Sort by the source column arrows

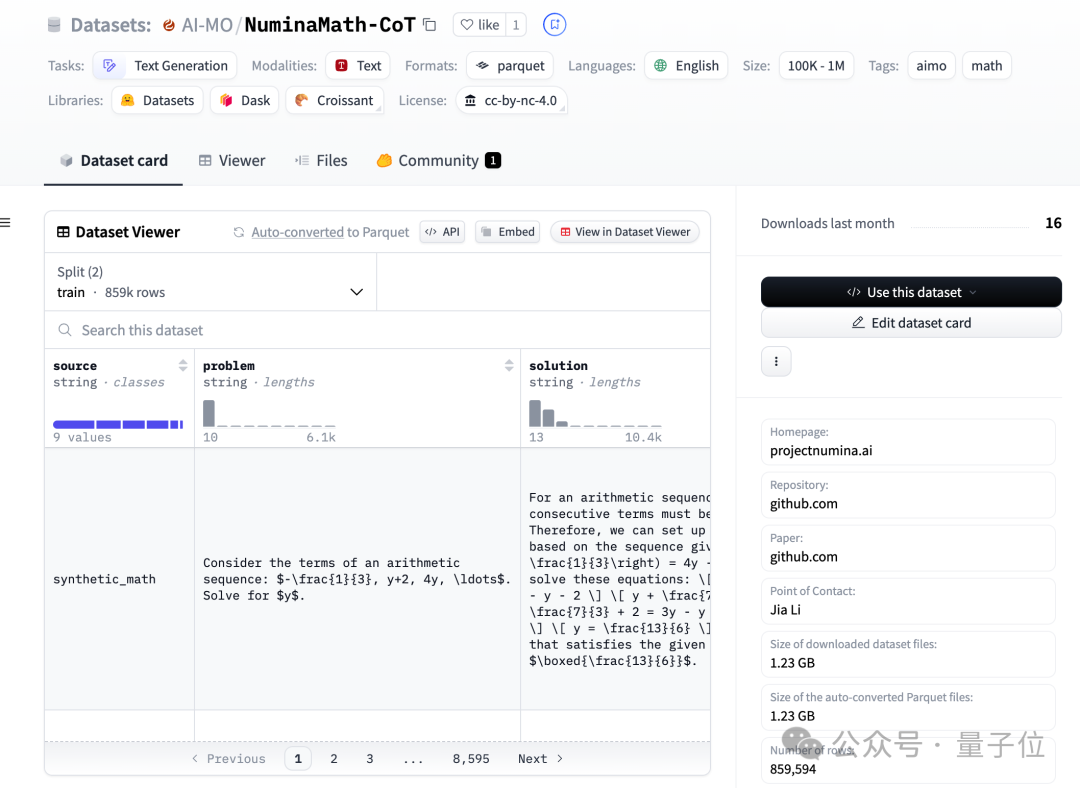point(183,365)
